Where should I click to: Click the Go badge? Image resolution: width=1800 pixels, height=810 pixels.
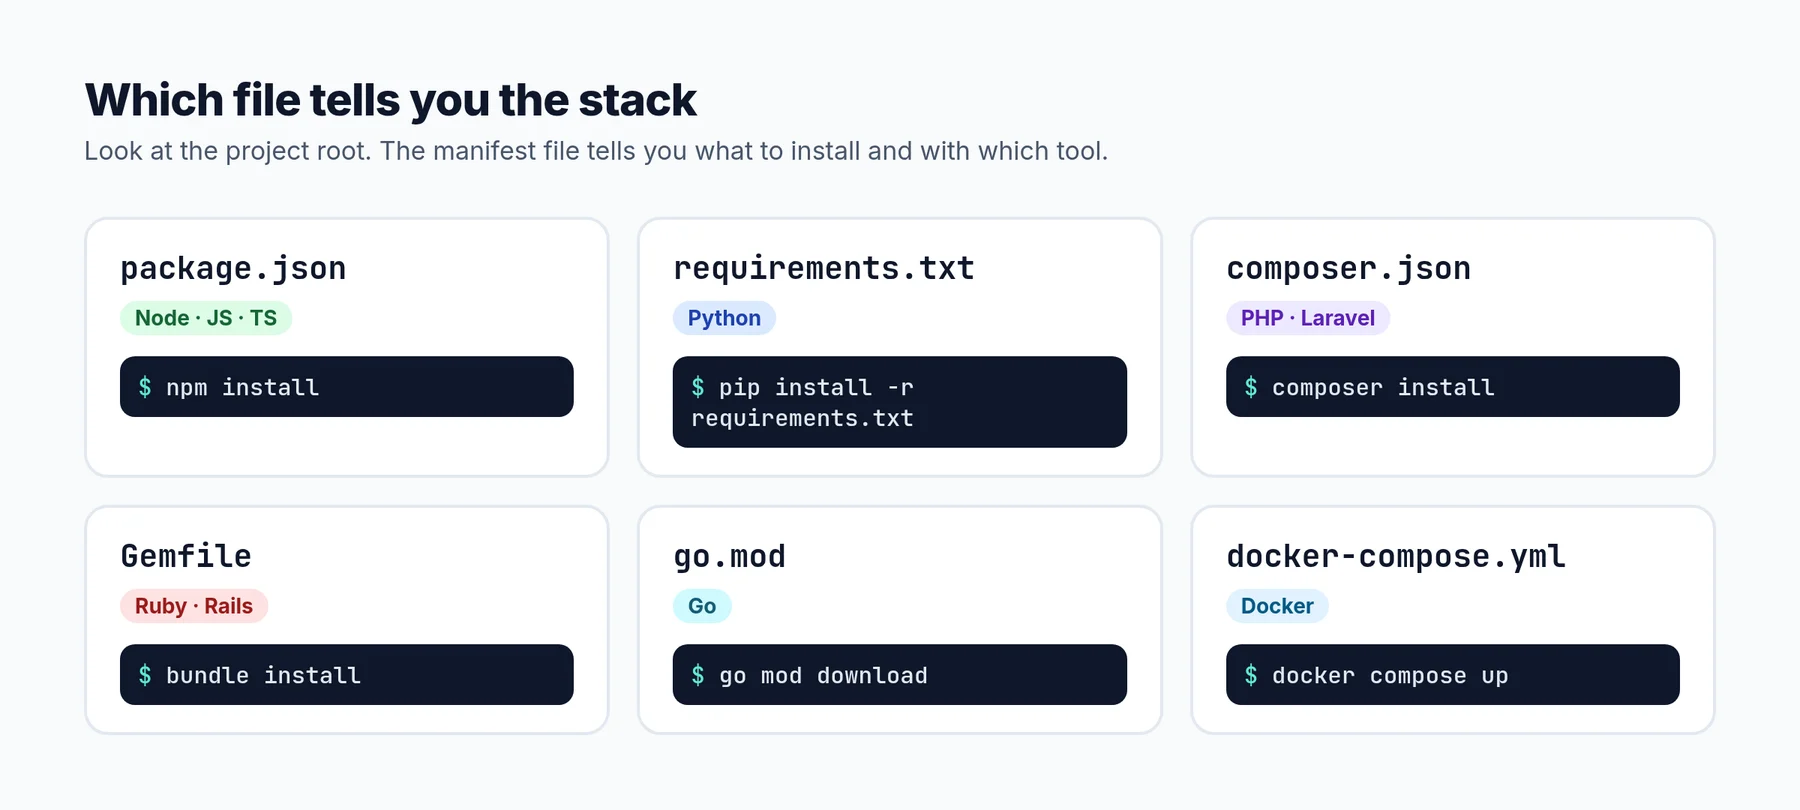click(702, 606)
